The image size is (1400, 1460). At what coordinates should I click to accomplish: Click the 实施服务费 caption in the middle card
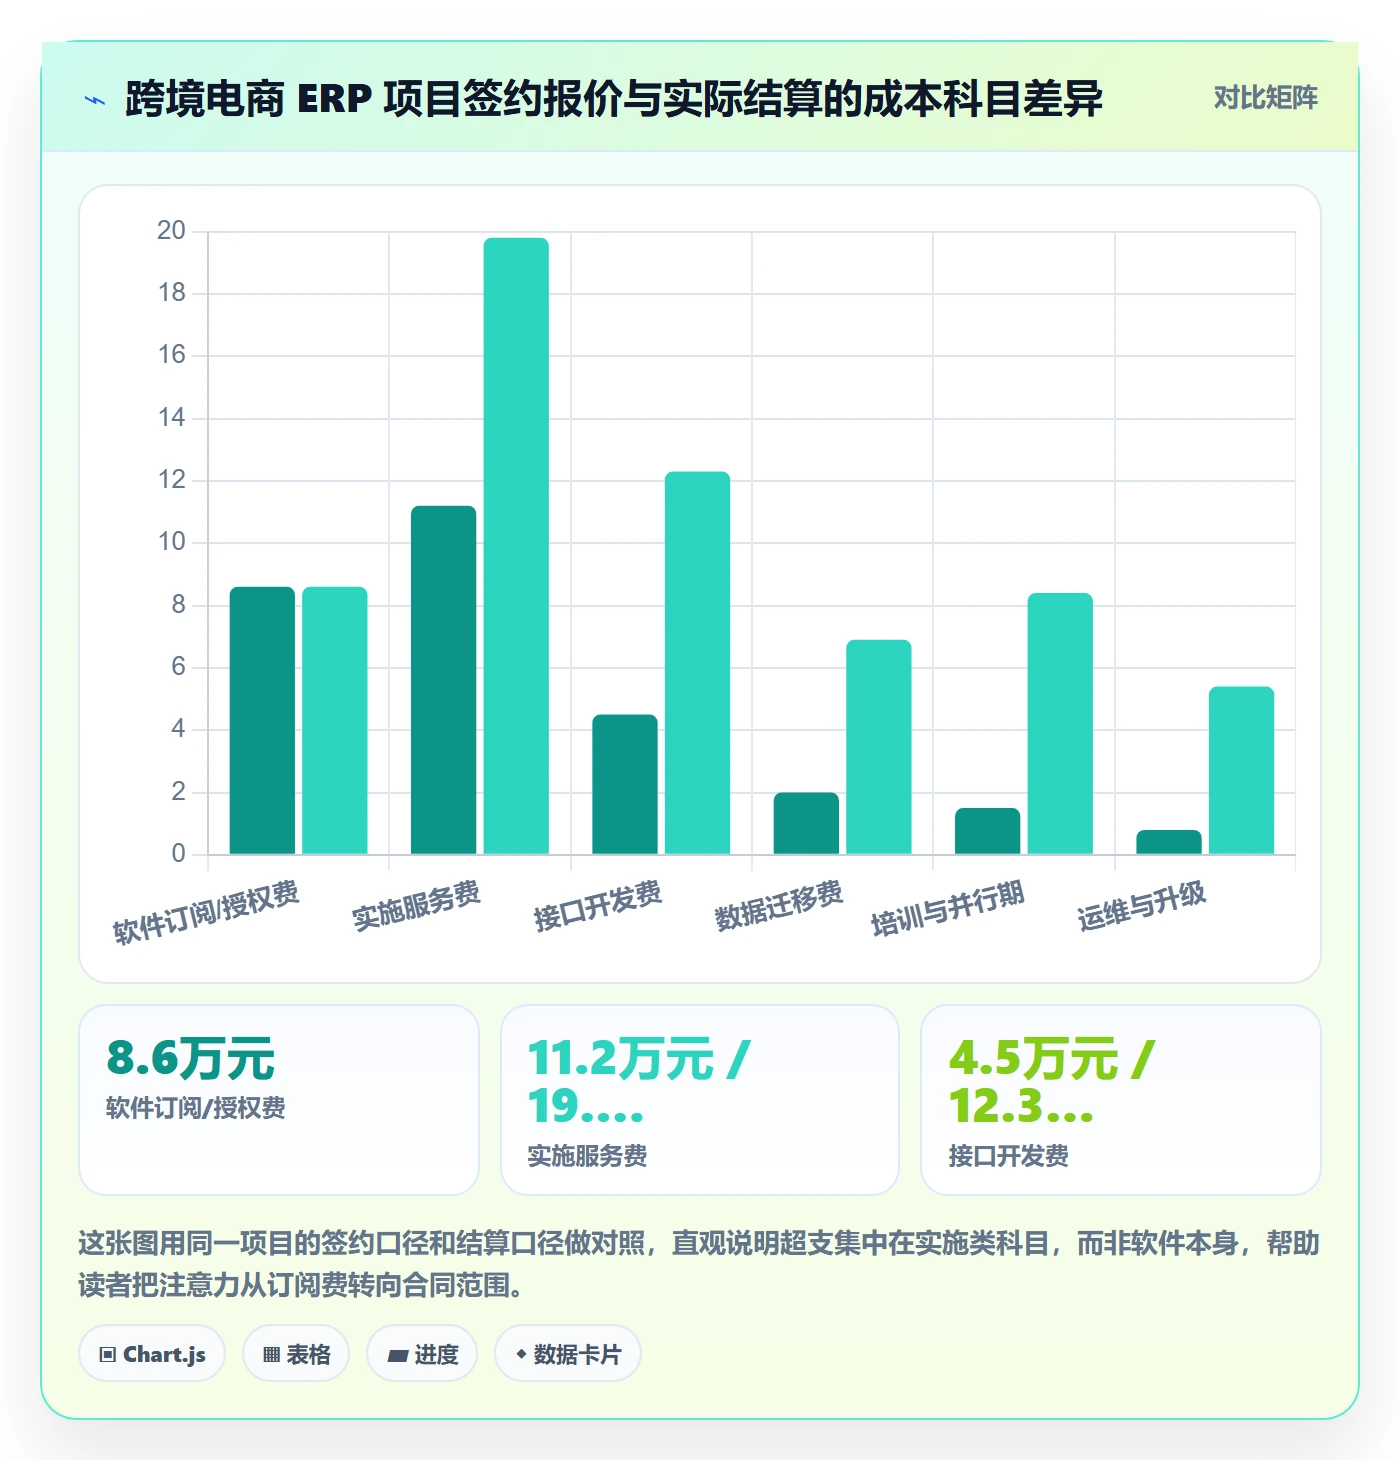tap(587, 1156)
